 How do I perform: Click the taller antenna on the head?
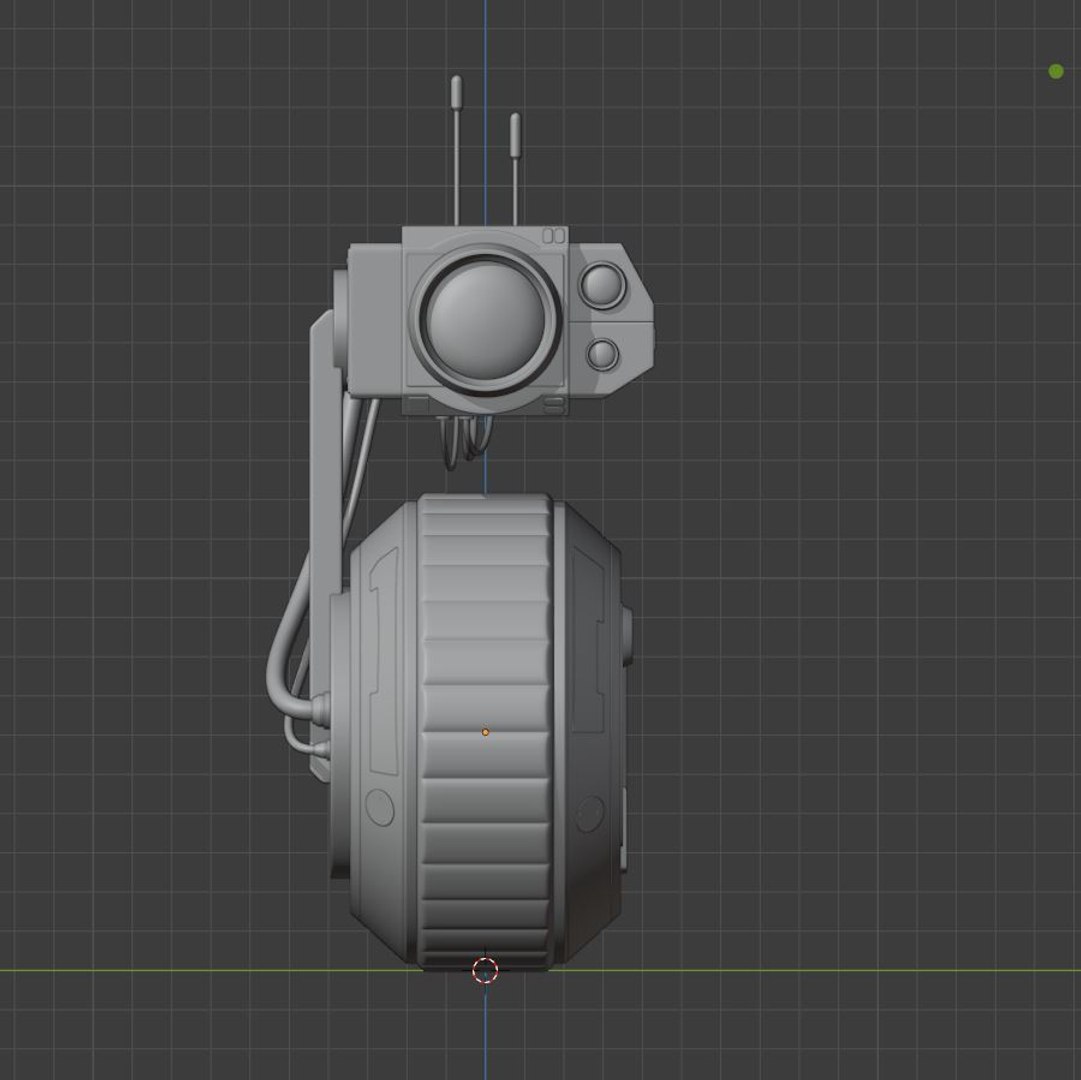[x=456, y=150]
